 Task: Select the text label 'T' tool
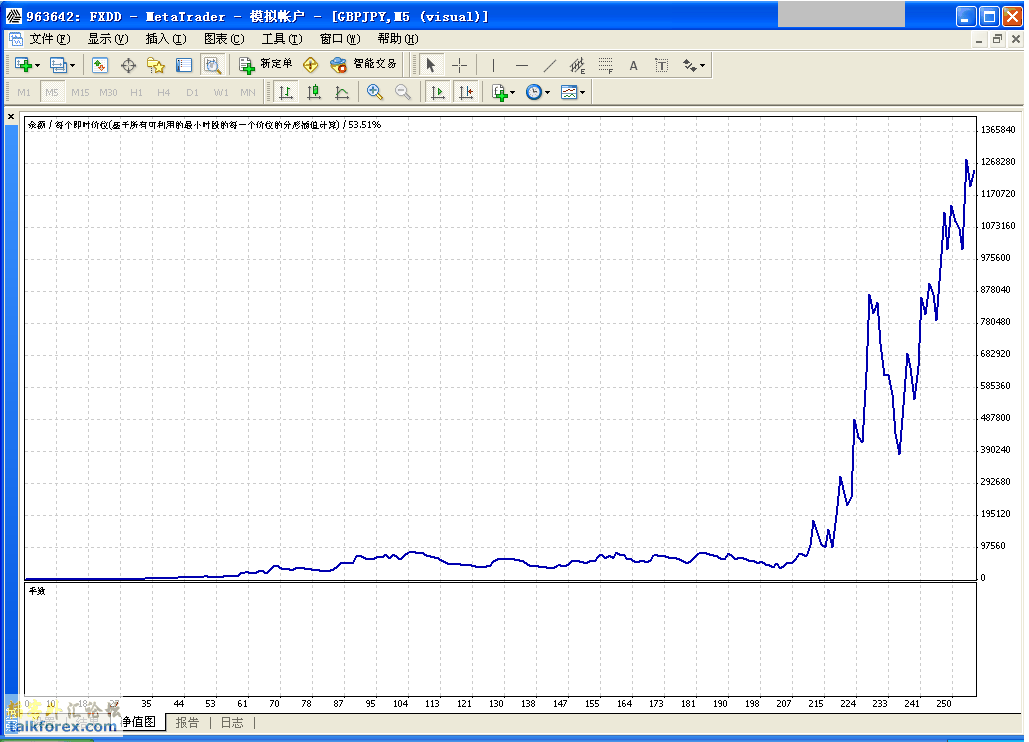(662, 65)
